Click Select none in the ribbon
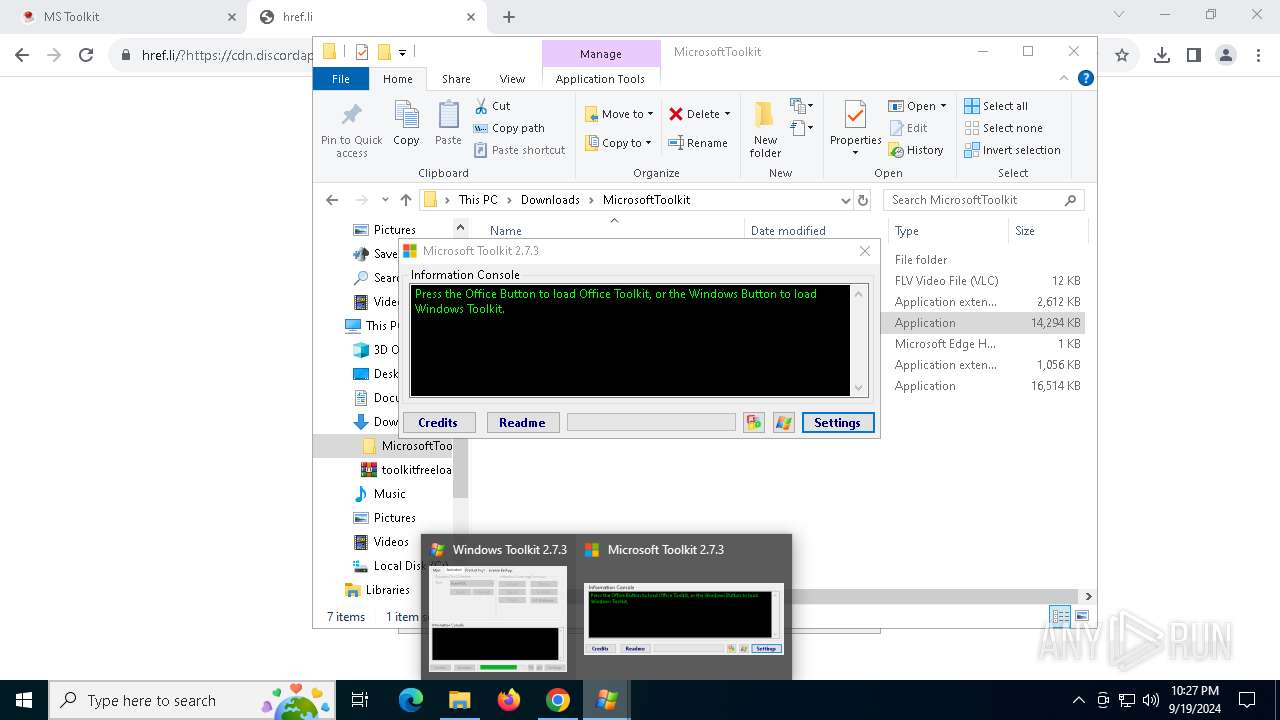The width and height of the screenshot is (1280, 720). coord(1003,128)
